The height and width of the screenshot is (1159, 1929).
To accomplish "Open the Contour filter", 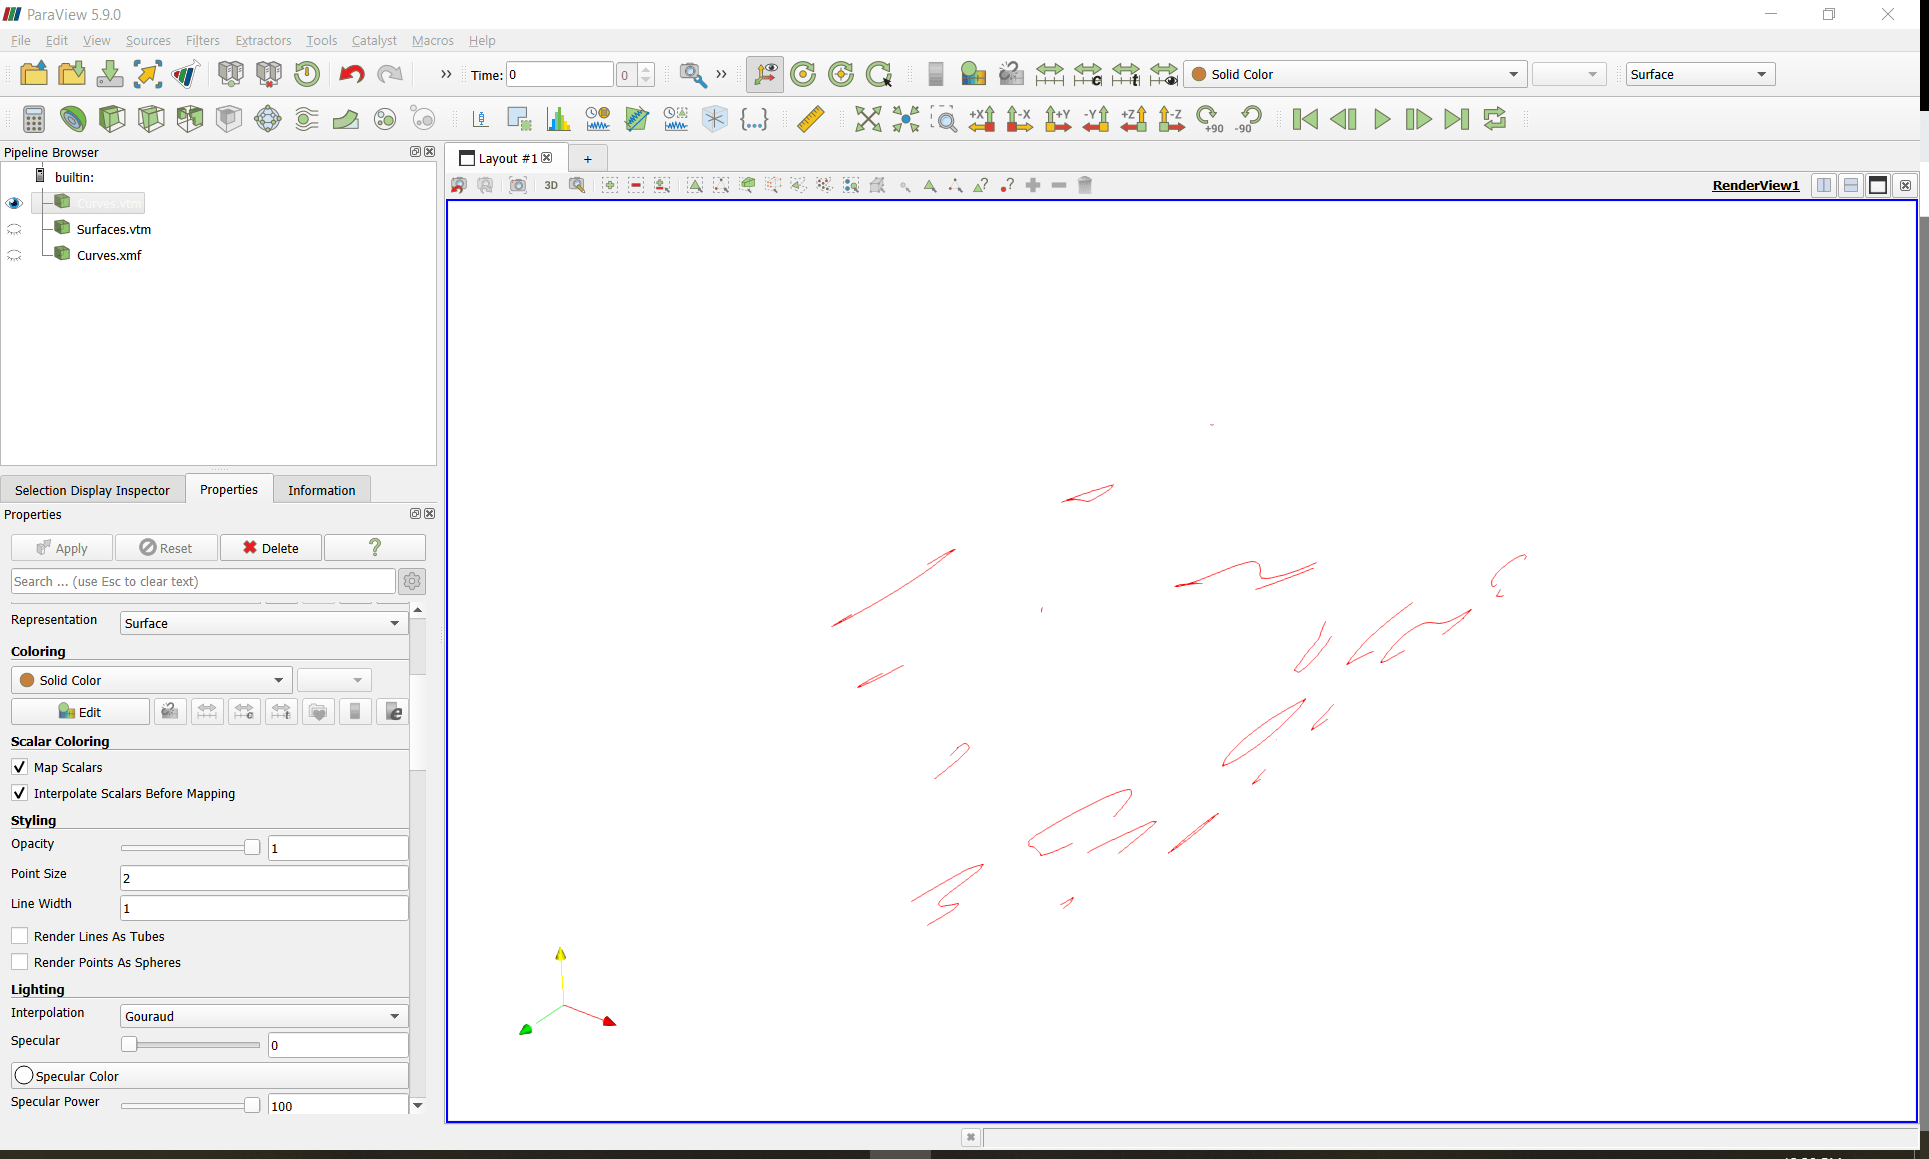I will click(x=73, y=119).
